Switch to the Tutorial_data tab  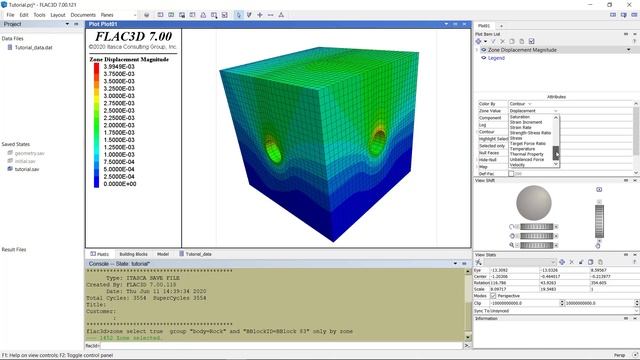pyautogui.click(x=196, y=254)
